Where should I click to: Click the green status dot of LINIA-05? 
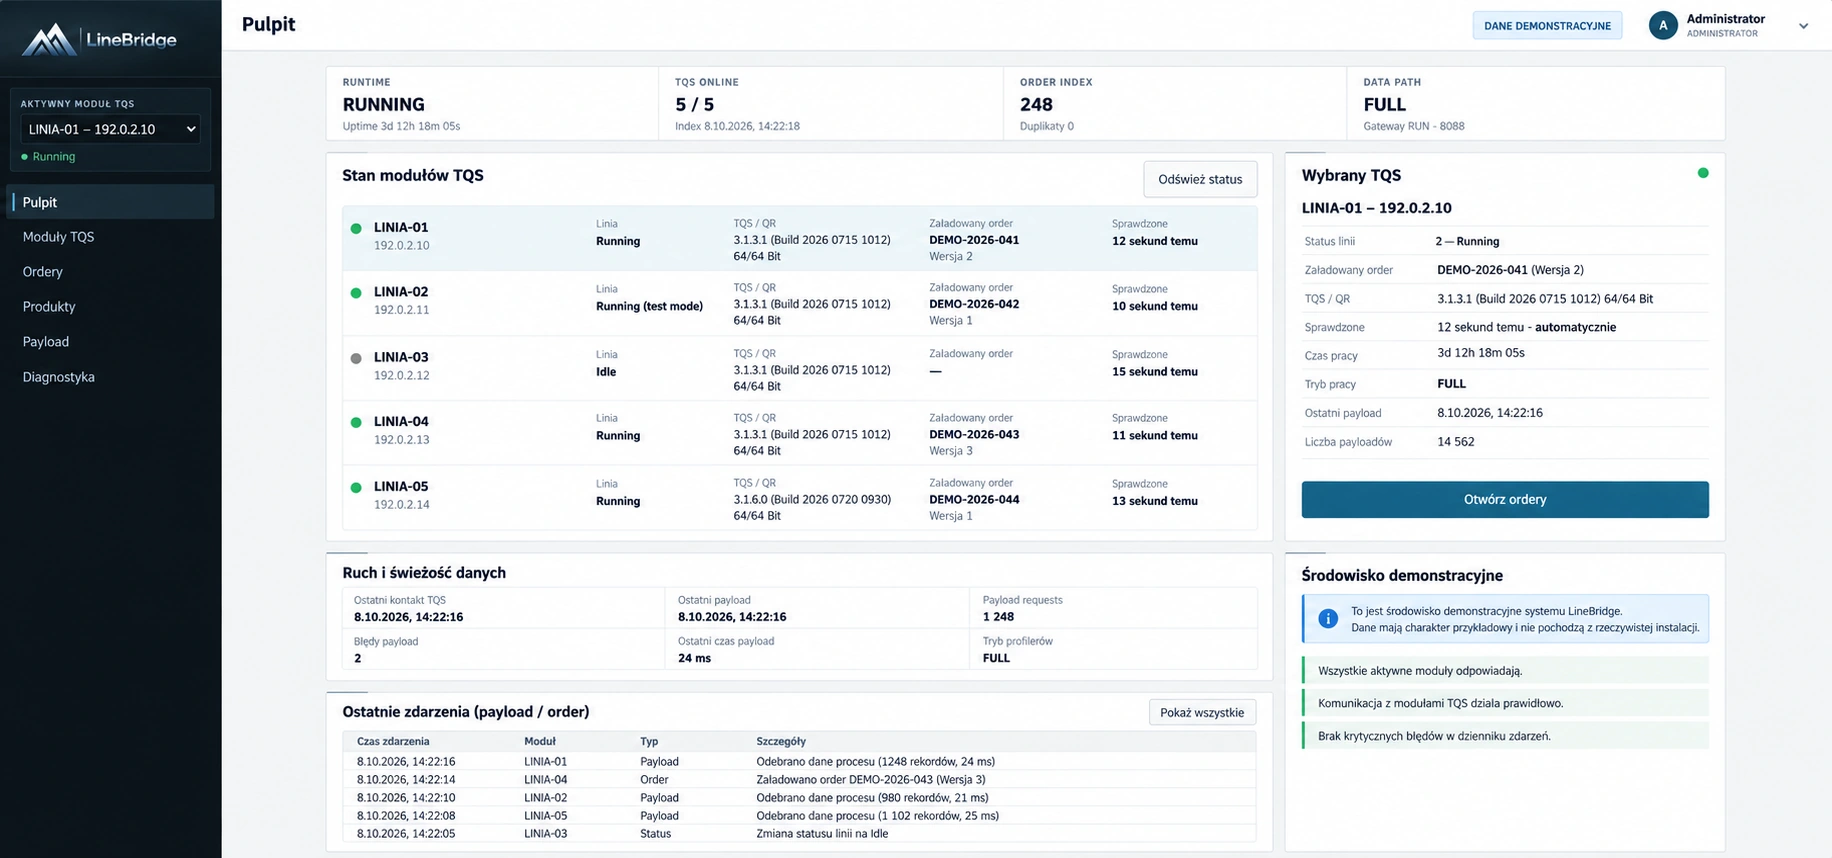coord(356,488)
